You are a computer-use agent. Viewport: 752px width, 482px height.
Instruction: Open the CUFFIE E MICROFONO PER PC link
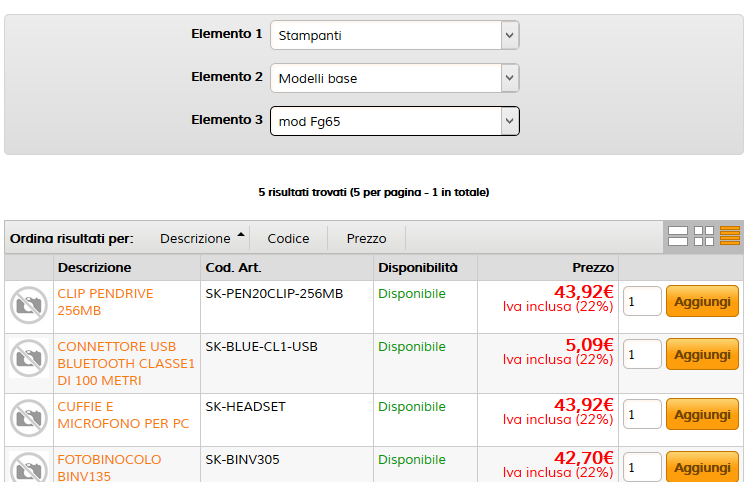click(123, 415)
